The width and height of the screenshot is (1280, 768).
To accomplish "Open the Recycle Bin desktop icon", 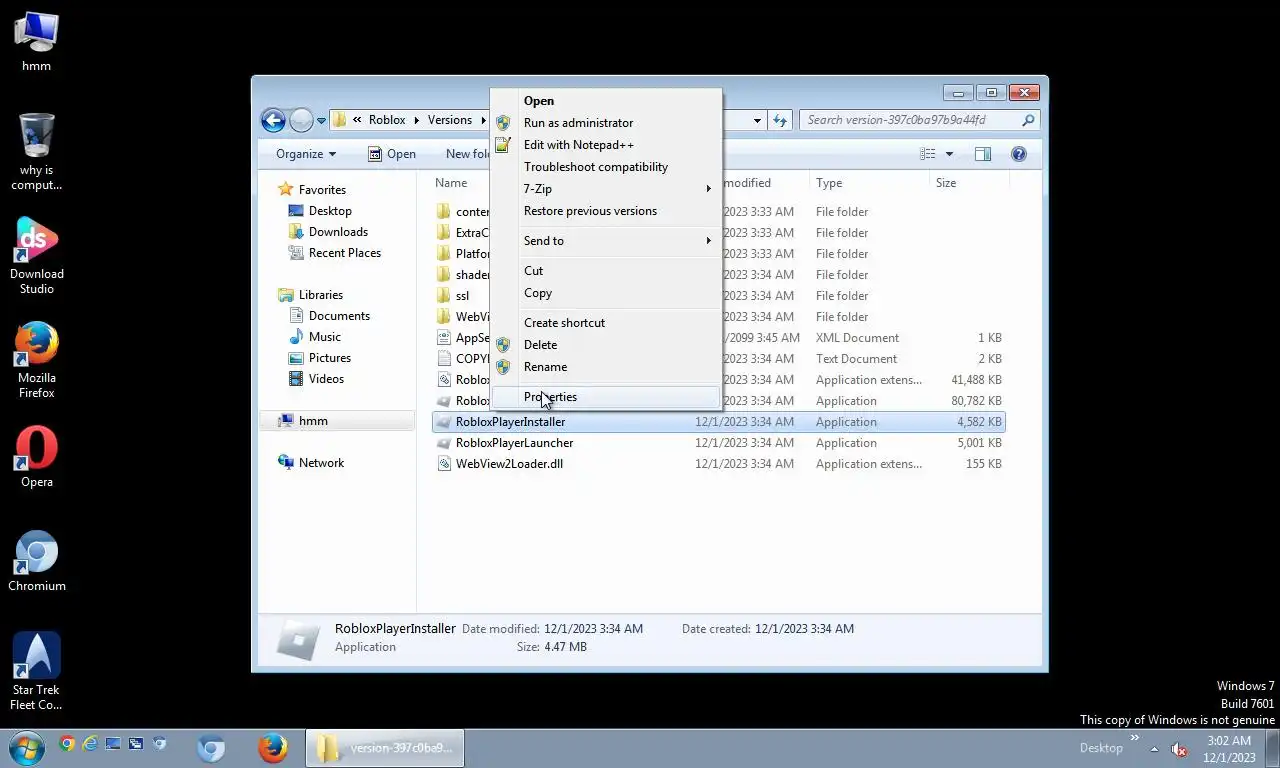I will 36,152.
